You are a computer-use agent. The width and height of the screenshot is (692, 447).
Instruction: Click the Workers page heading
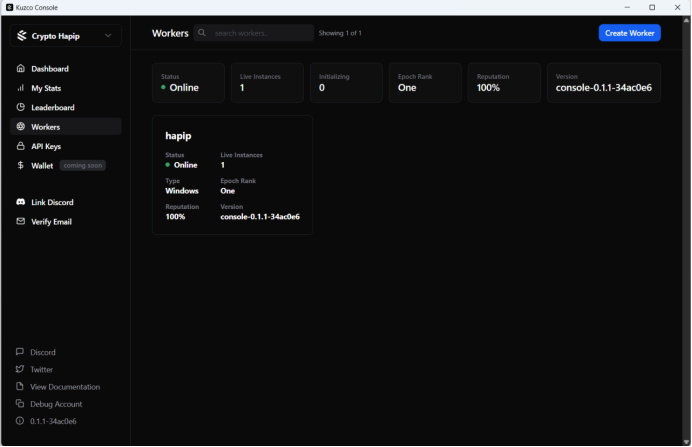pos(170,33)
